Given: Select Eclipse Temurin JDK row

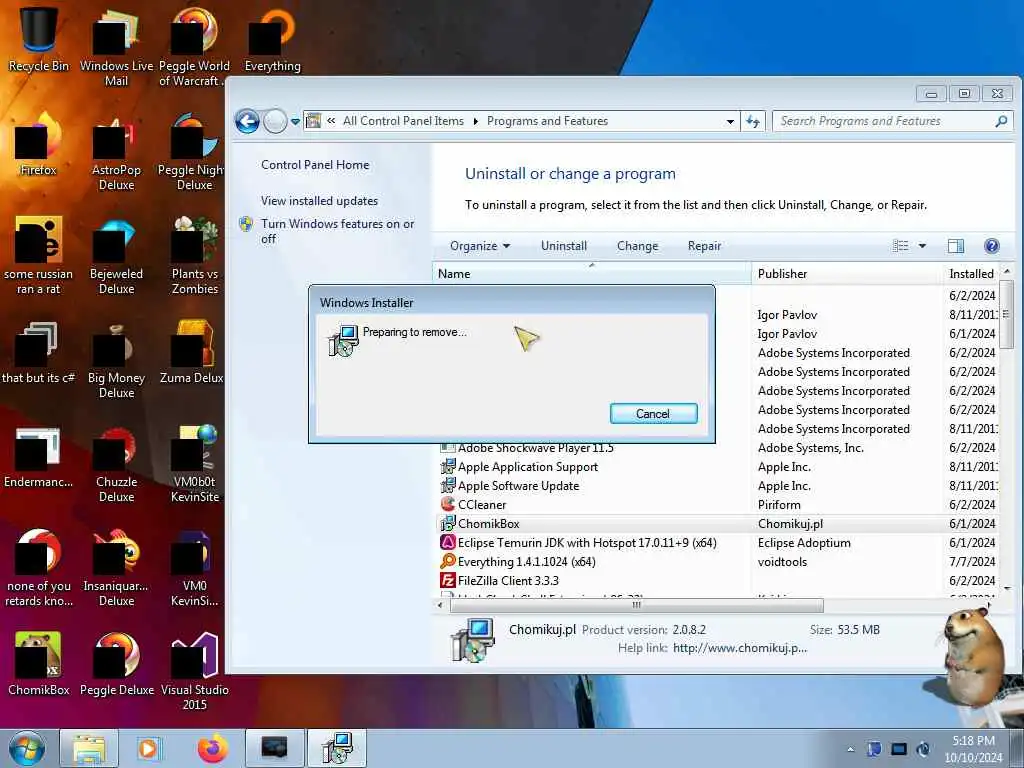Looking at the screenshot, I should pyautogui.click(x=716, y=543).
